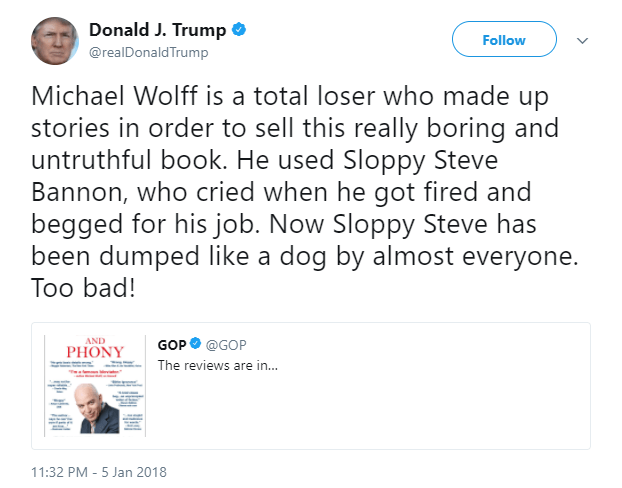Click the blue verified badge beside Trump's name
The image size is (622, 488).
click(x=239, y=30)
